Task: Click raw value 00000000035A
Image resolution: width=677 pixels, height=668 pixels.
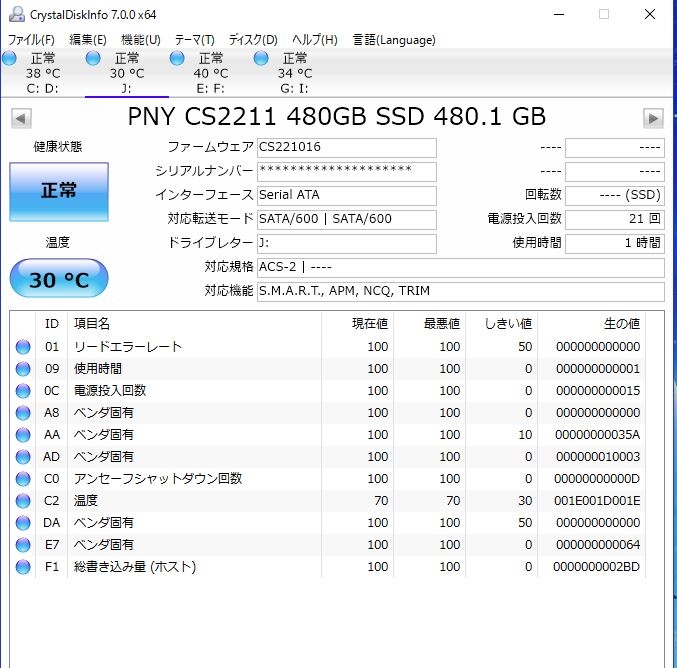Action: click(x=598, y=435)
